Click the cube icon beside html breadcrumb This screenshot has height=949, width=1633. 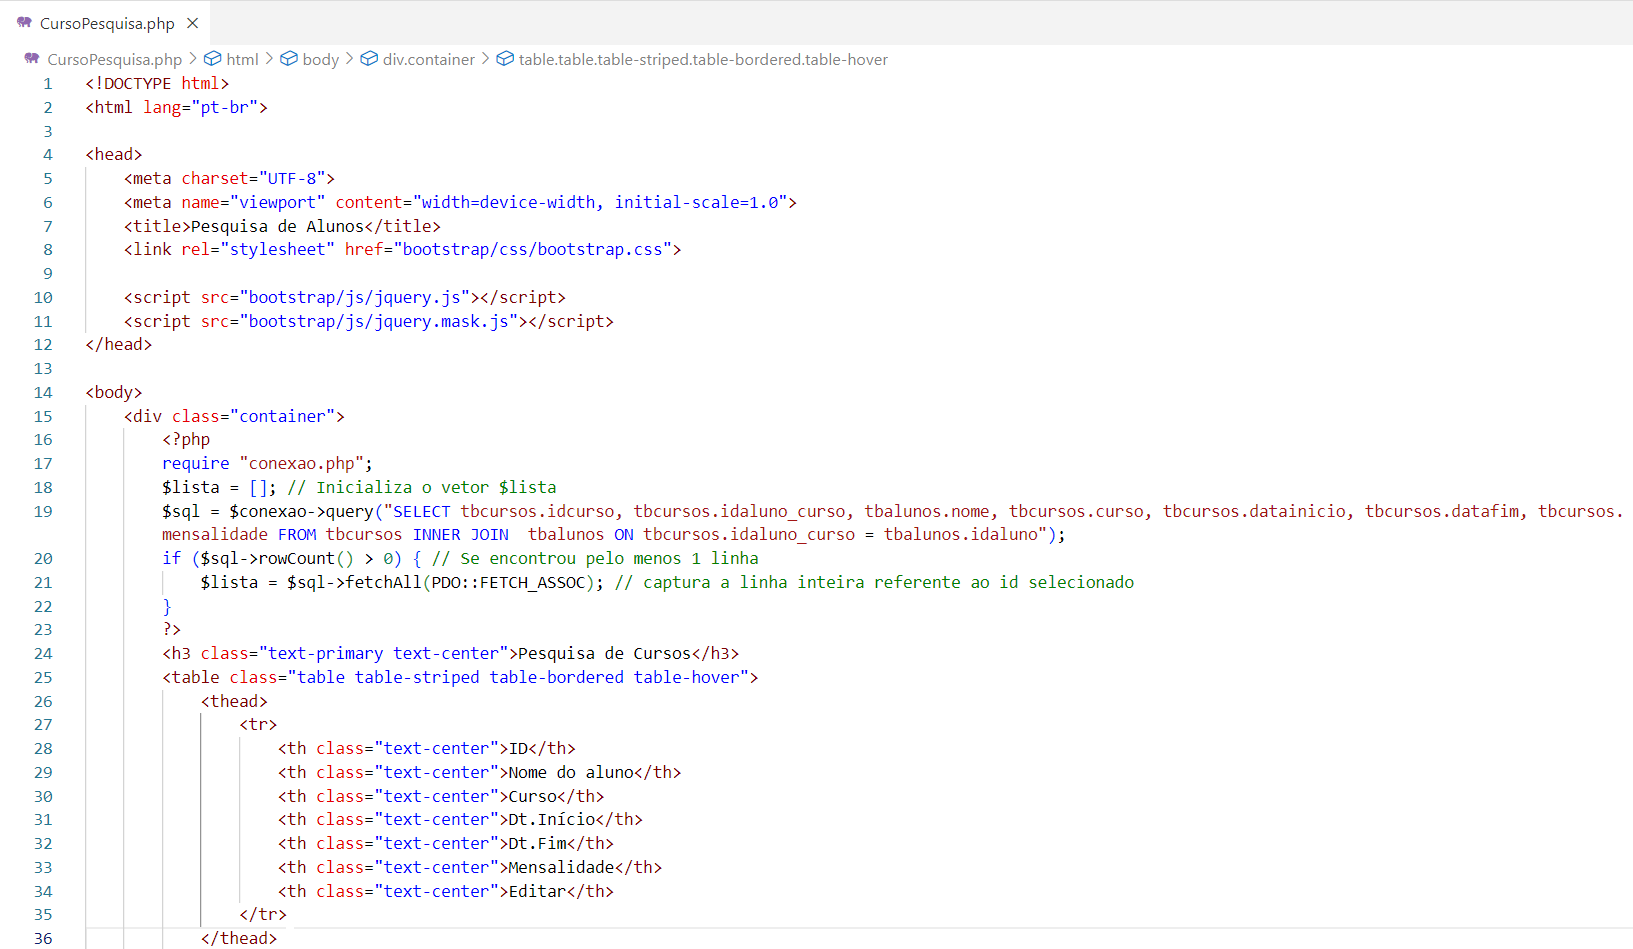[212, 59]
